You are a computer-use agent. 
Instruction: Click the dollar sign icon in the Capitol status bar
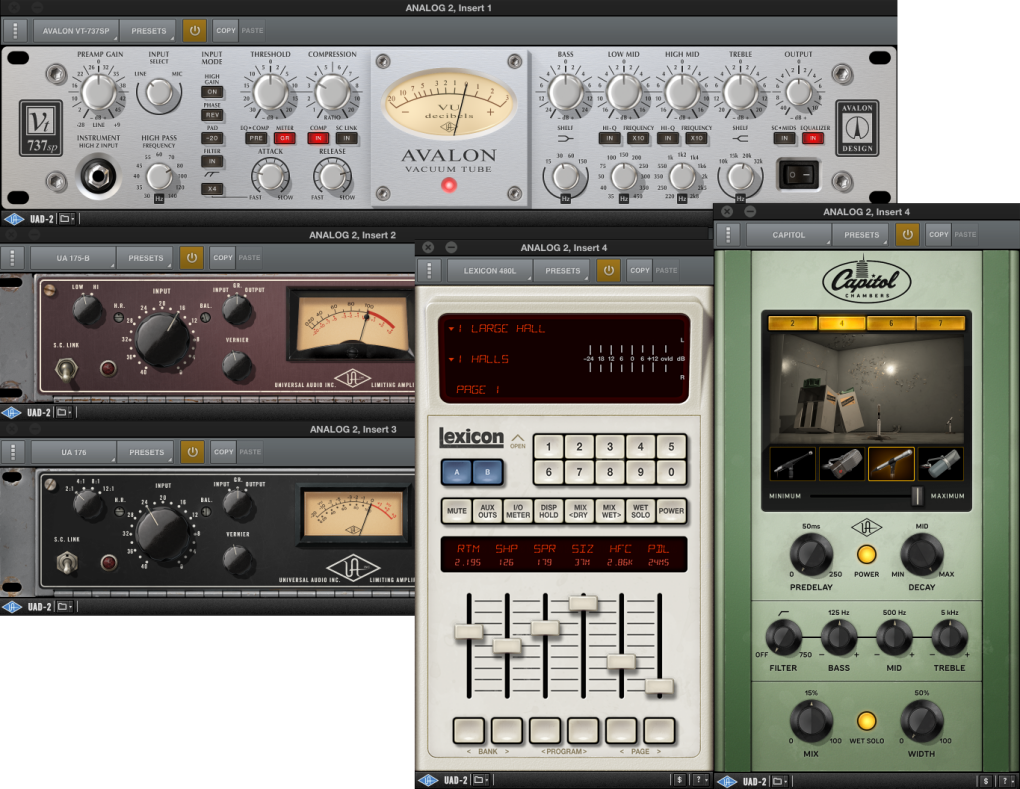pos(986,781)
